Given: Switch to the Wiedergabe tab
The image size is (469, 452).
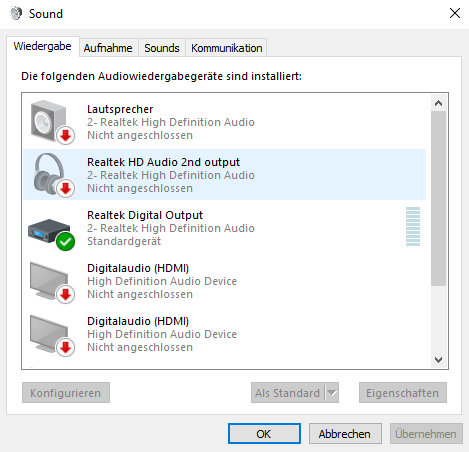Looking at the screenshot, I should pyautogui.click(x=42, y=46).
